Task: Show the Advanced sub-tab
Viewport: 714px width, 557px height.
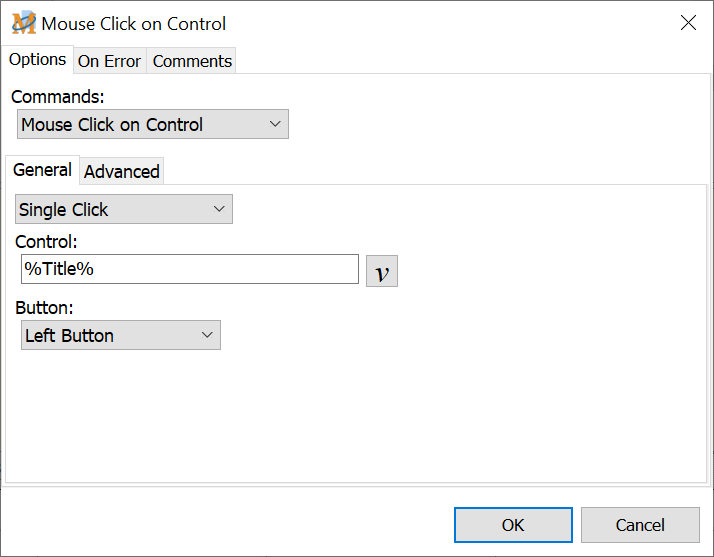Action: pyautogui.click(x=121, y=172)
